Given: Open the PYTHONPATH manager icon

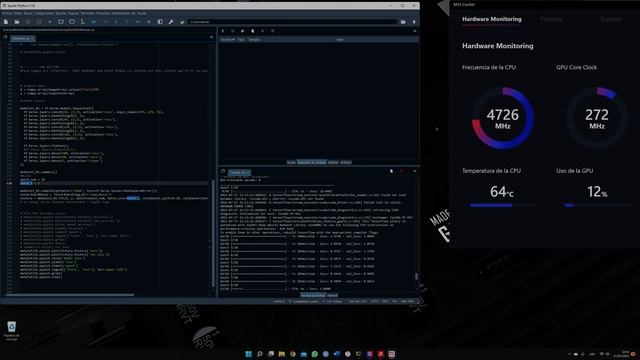Looking at the screenshot, I should (182, 22).
